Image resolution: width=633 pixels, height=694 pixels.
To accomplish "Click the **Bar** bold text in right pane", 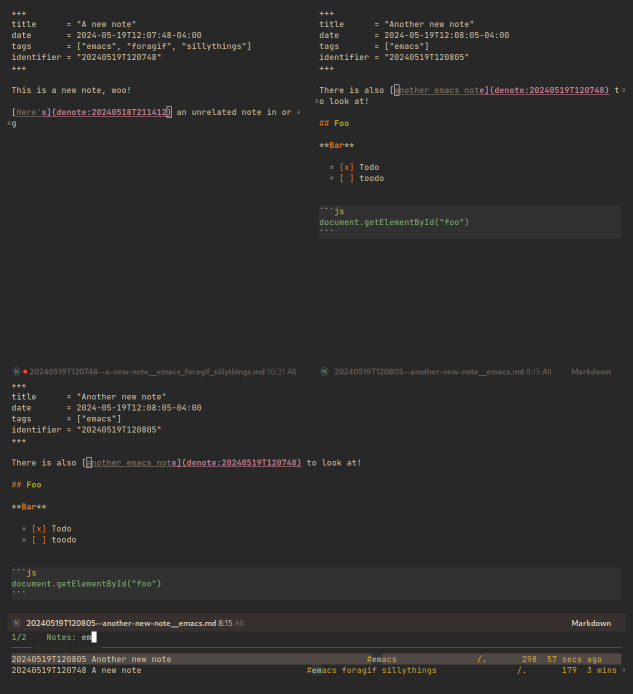I will click(x=337, y=146).
